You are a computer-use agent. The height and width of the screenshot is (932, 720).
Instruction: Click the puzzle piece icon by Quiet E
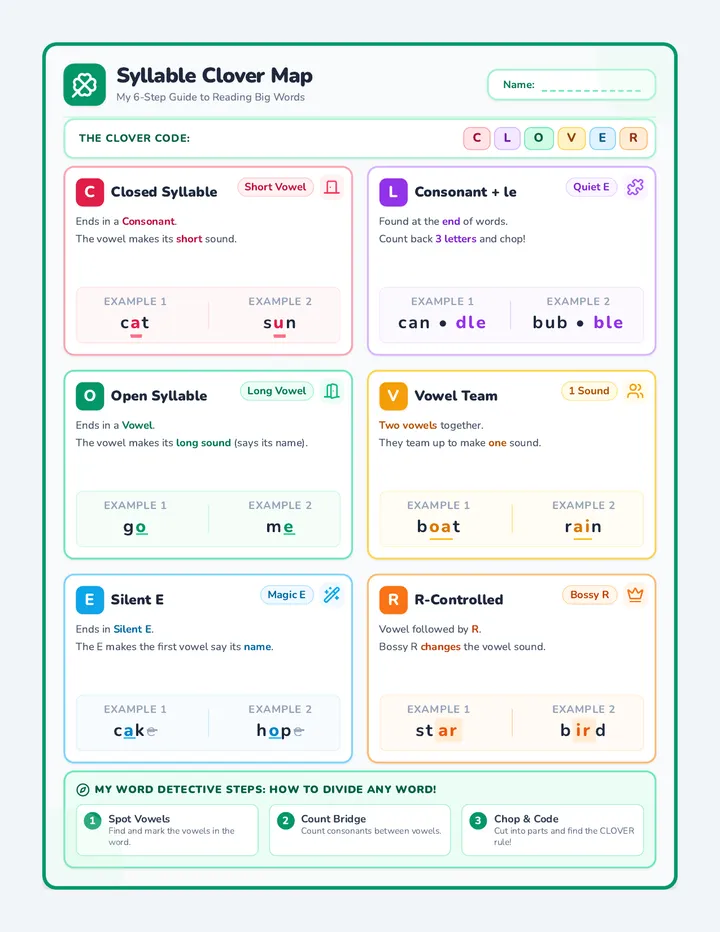[x=635, y=187]
